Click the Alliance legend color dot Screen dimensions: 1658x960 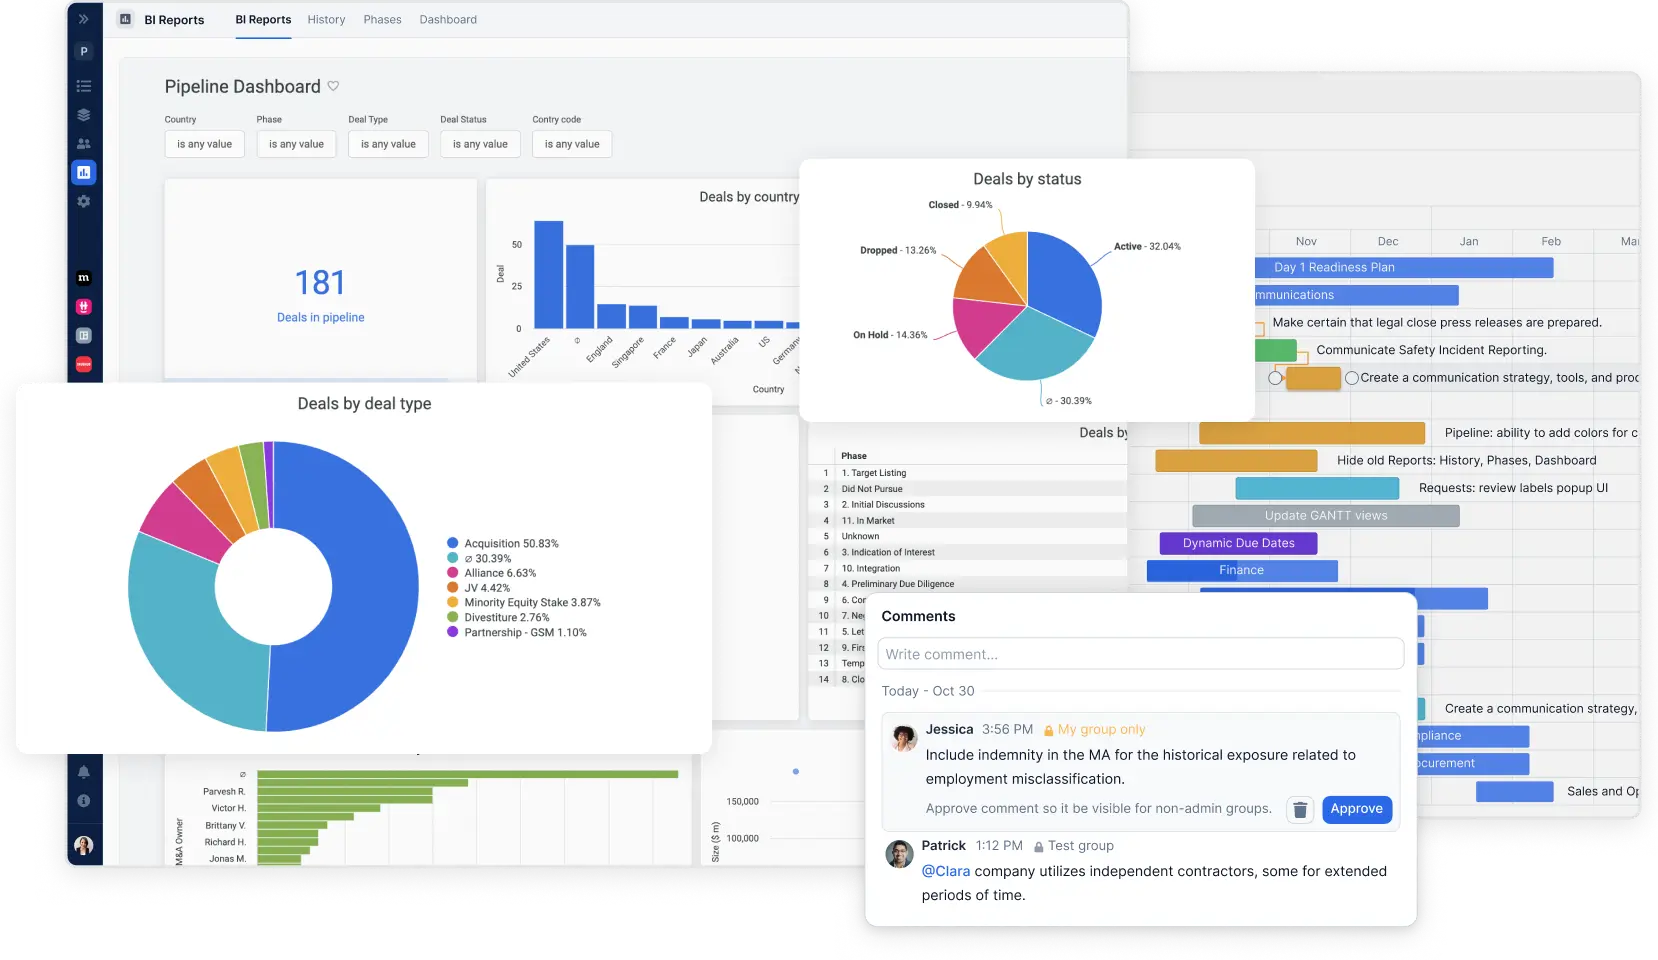[x=453, y=573]
